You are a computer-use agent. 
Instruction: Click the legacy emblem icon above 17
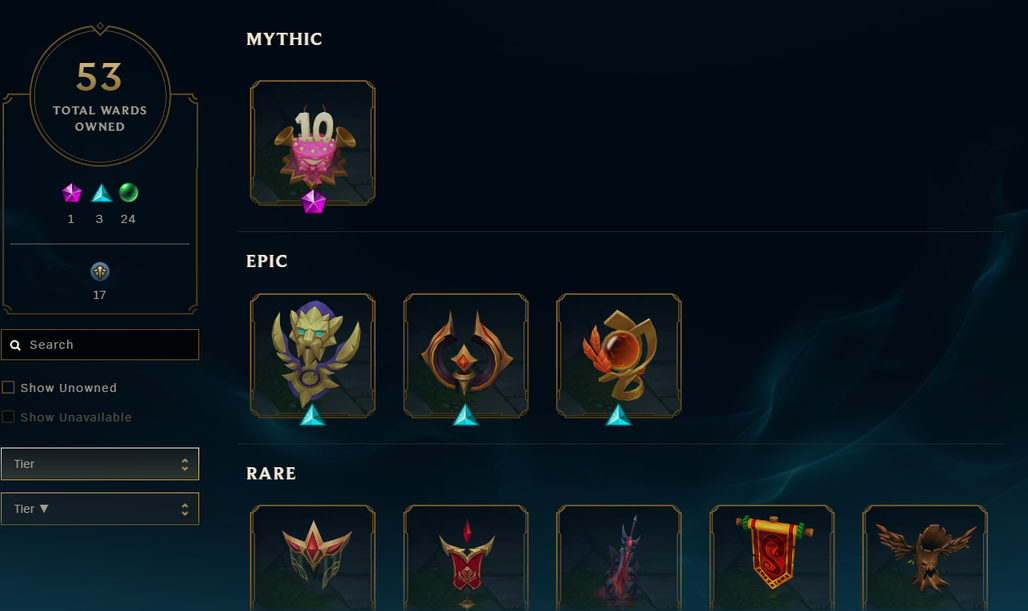pyautogui.click(x=100, y=271)
